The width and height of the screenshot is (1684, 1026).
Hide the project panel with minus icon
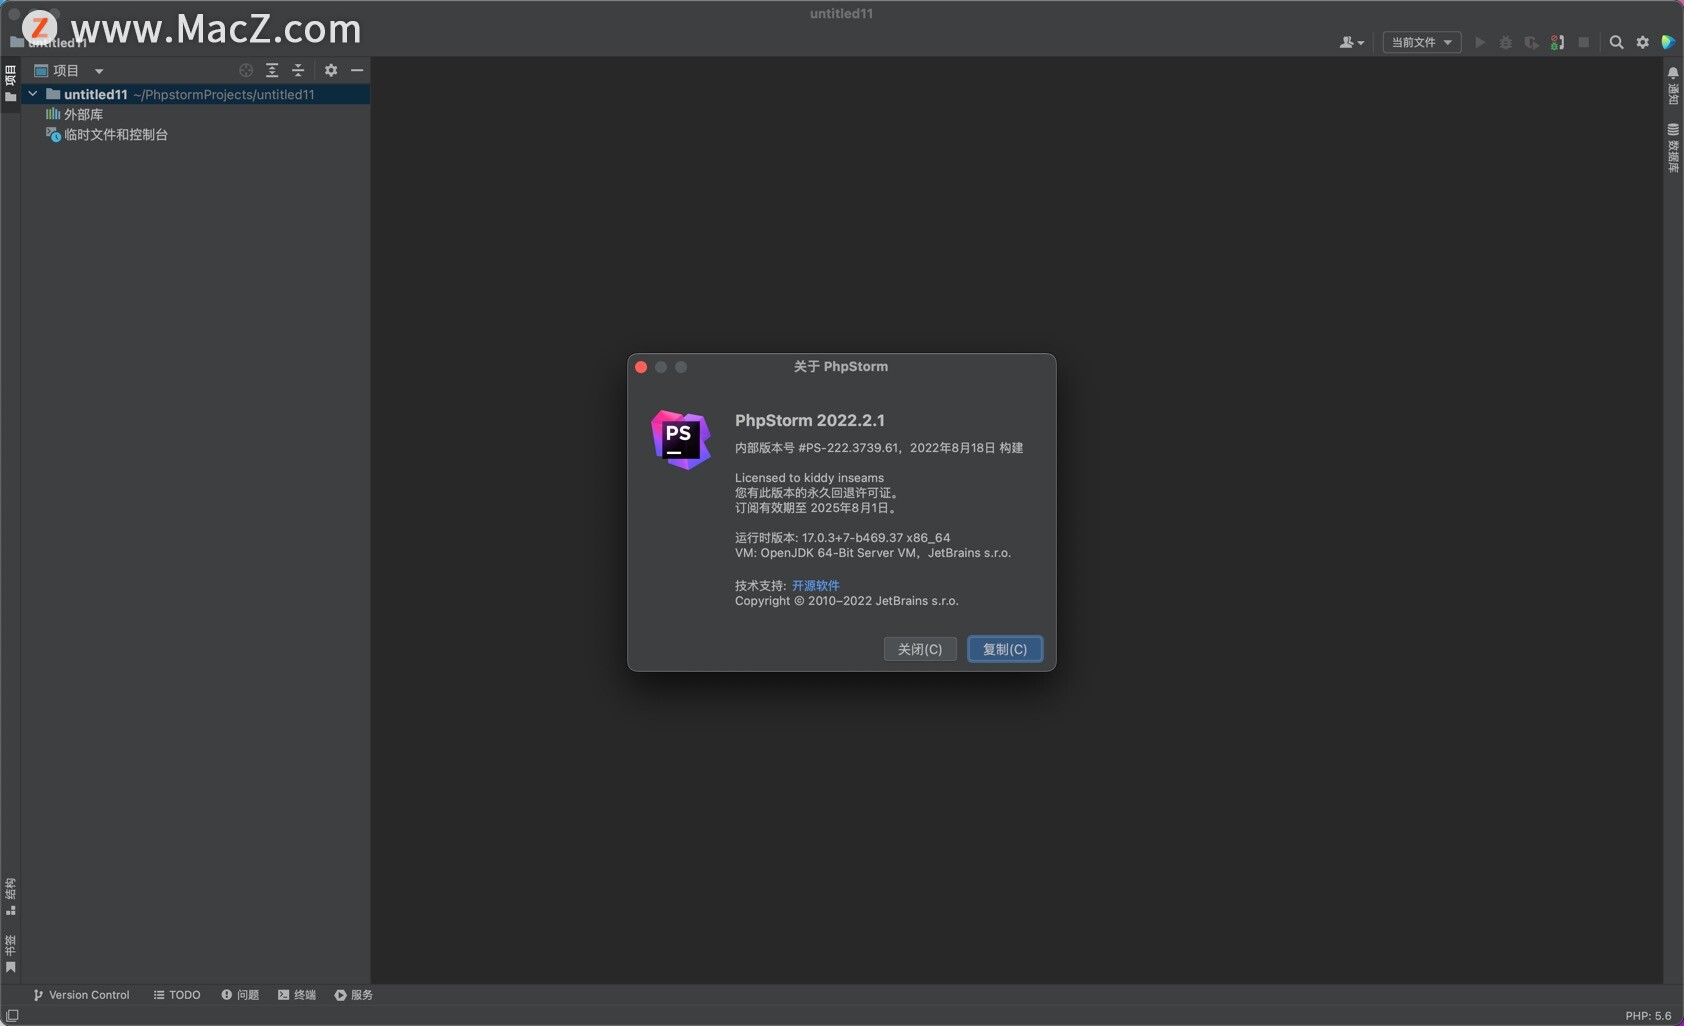pyautogui.click(x=357, y=71)
